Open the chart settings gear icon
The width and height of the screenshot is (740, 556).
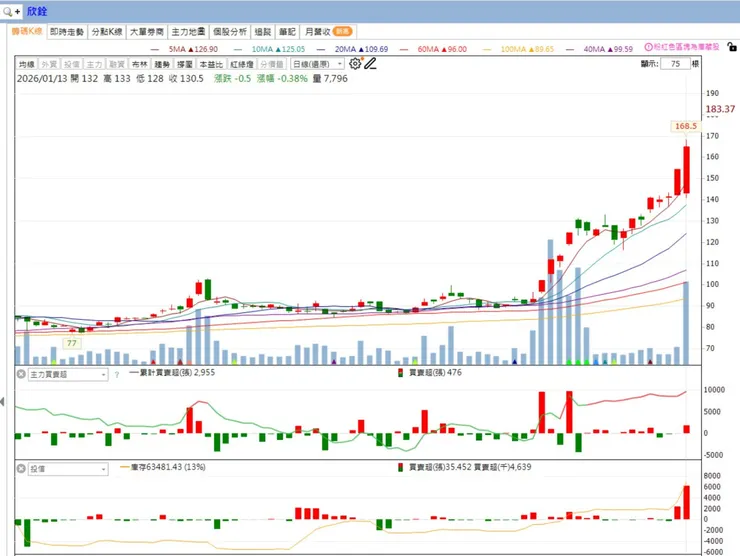[355, 64]
